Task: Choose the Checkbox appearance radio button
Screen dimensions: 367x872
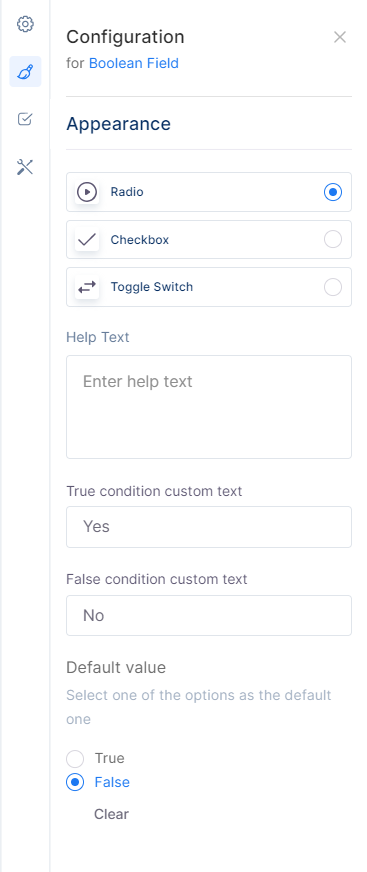Action: (x=333, y=240)
